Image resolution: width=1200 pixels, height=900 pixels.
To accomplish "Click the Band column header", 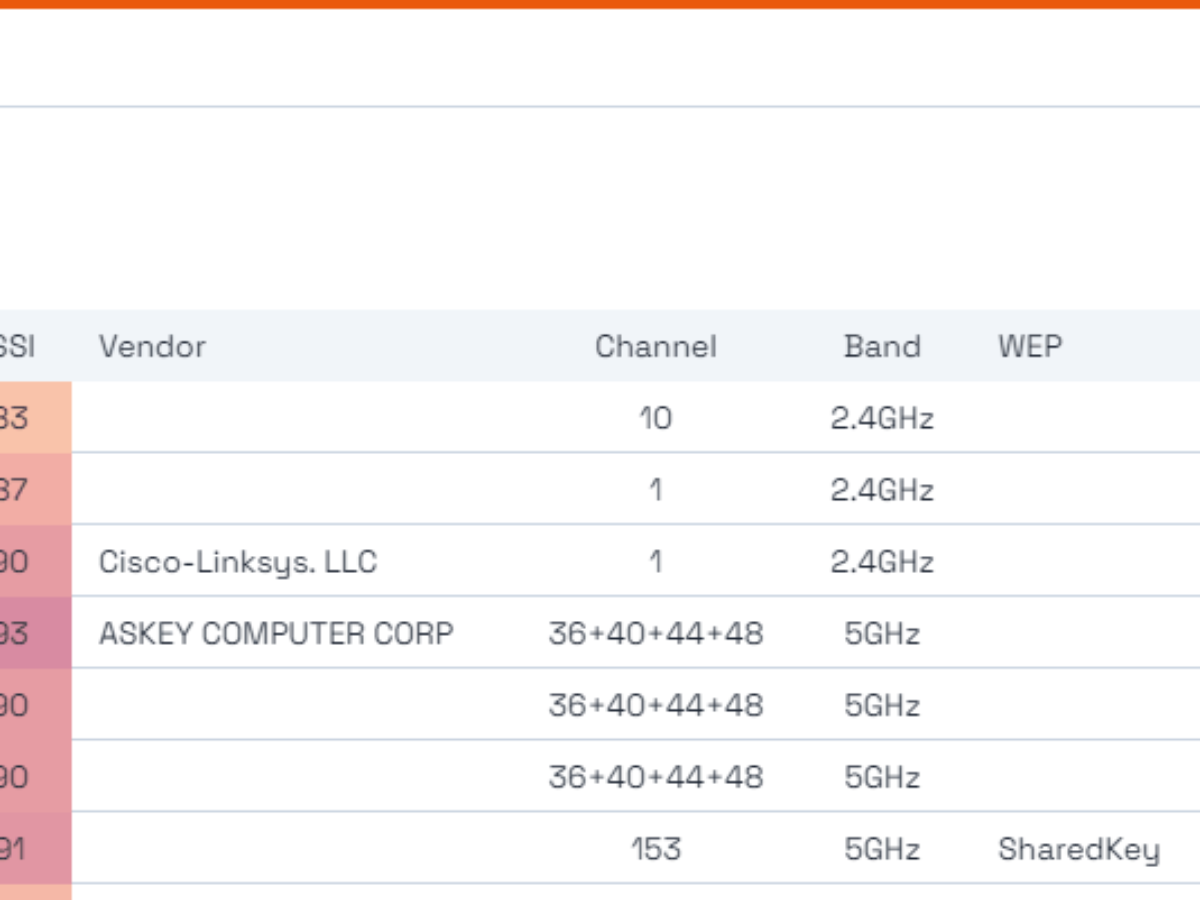I will pyautogui.click(x=881, y=347).
